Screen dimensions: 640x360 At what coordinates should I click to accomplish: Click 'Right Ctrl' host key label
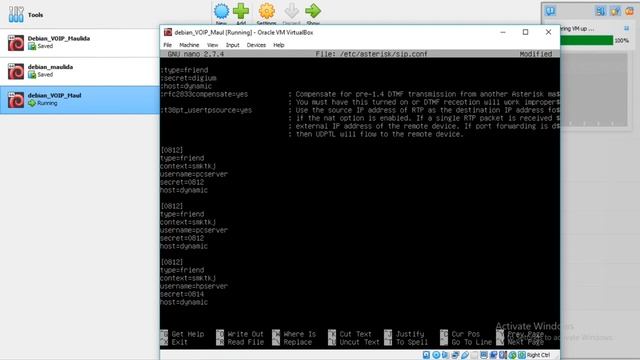tap(538, 355)
